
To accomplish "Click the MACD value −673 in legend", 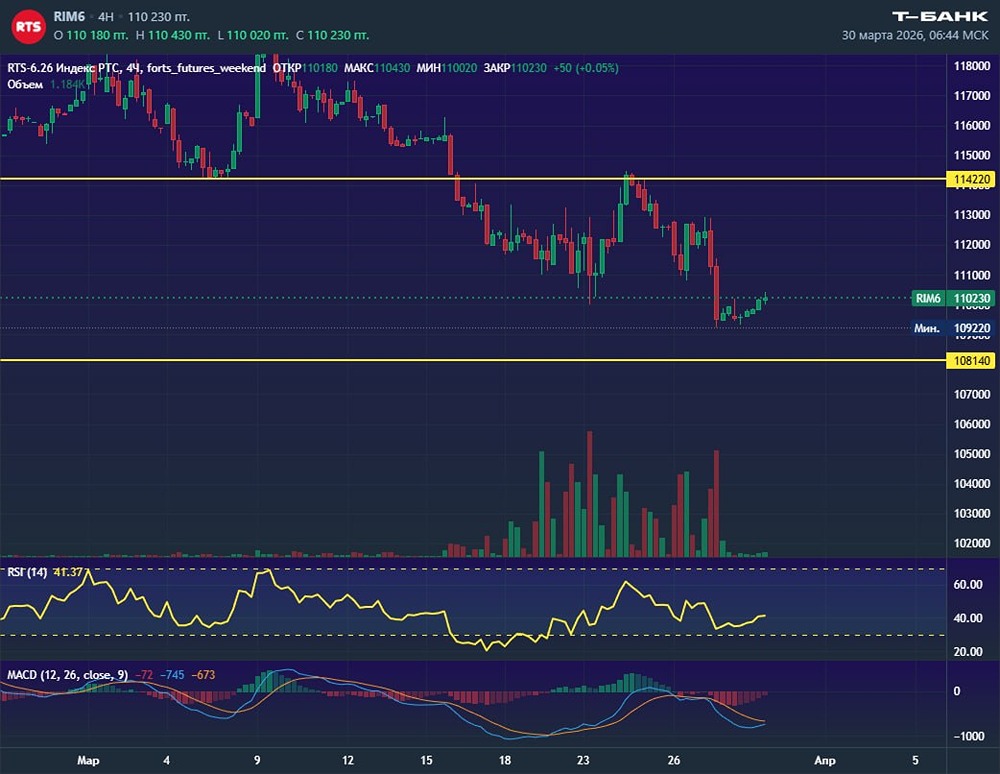I will (x=203, y=675).
